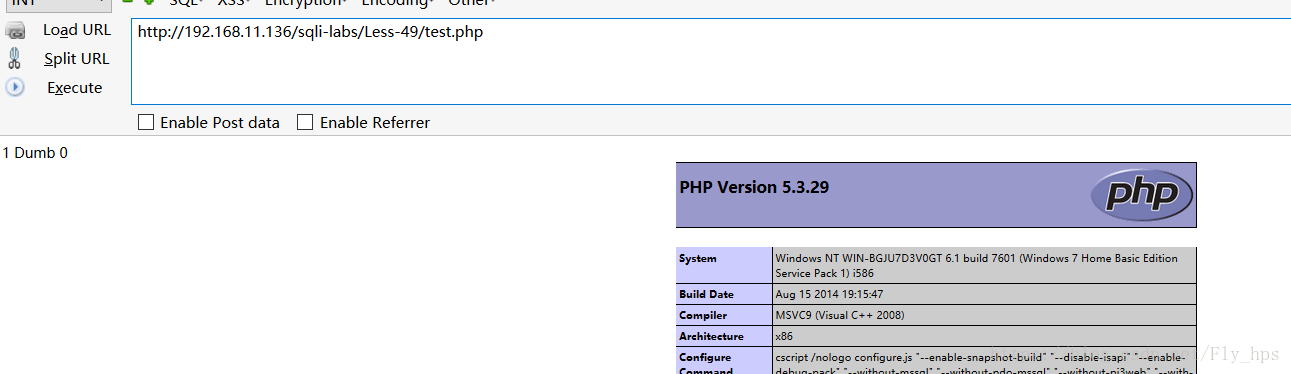Enable the Post data checkbox
The image size is (1291, 374).
[x=146, y=123]
